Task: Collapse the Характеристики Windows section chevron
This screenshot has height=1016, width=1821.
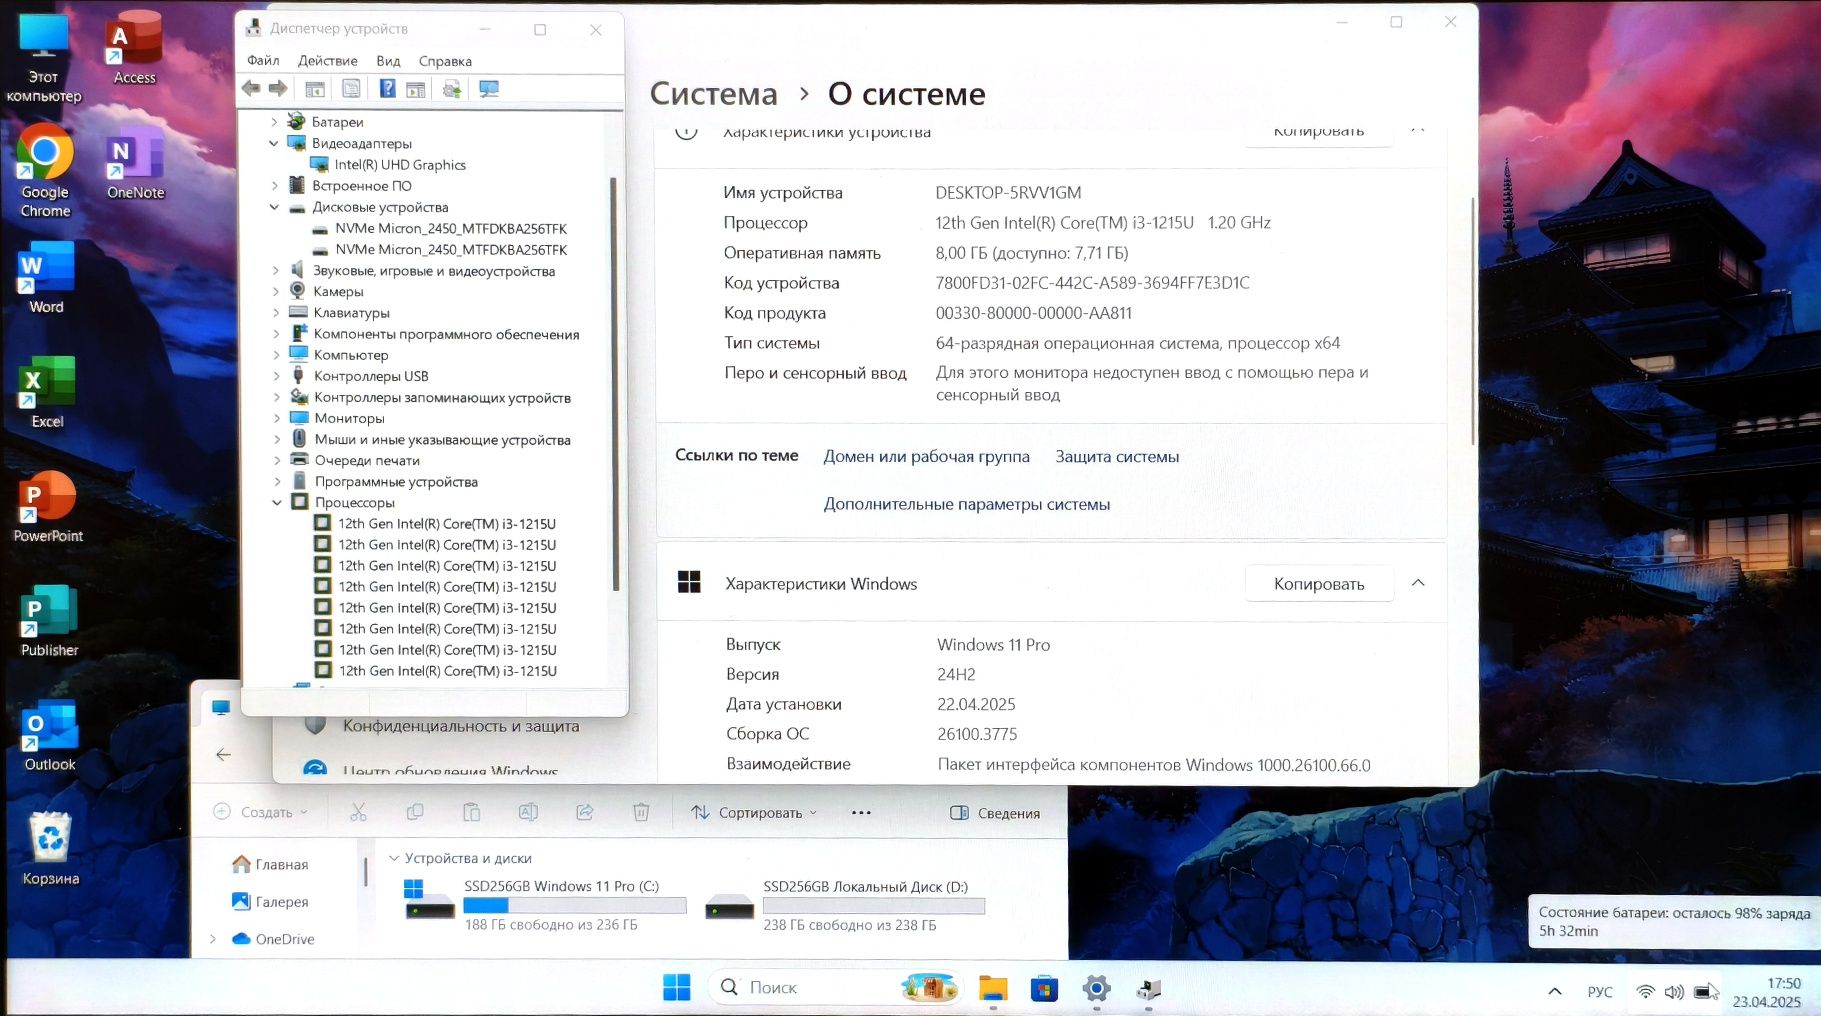Action: point(1418,583)
